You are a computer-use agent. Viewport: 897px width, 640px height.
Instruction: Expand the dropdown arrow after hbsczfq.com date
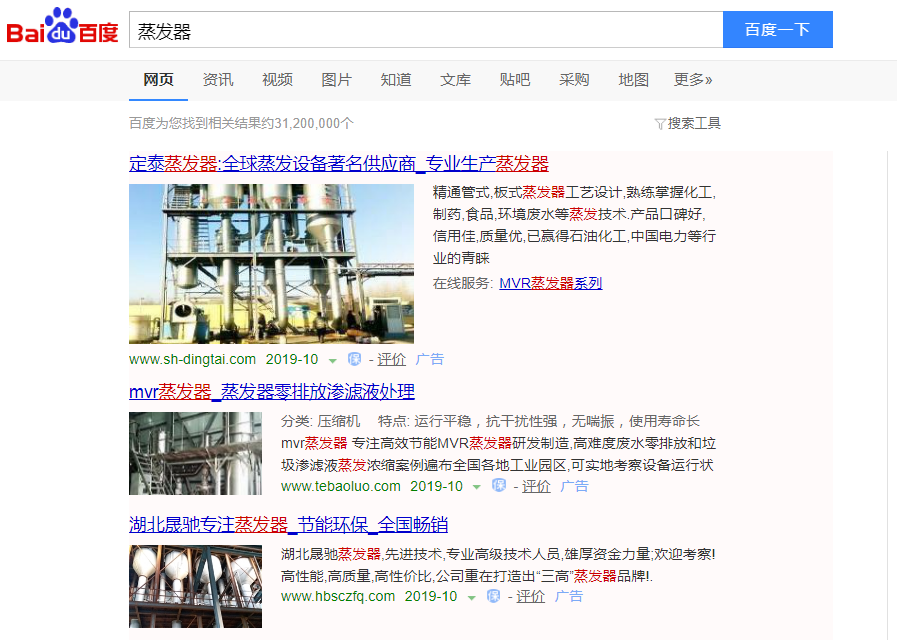pyautogui.click(x=471, y=597)
